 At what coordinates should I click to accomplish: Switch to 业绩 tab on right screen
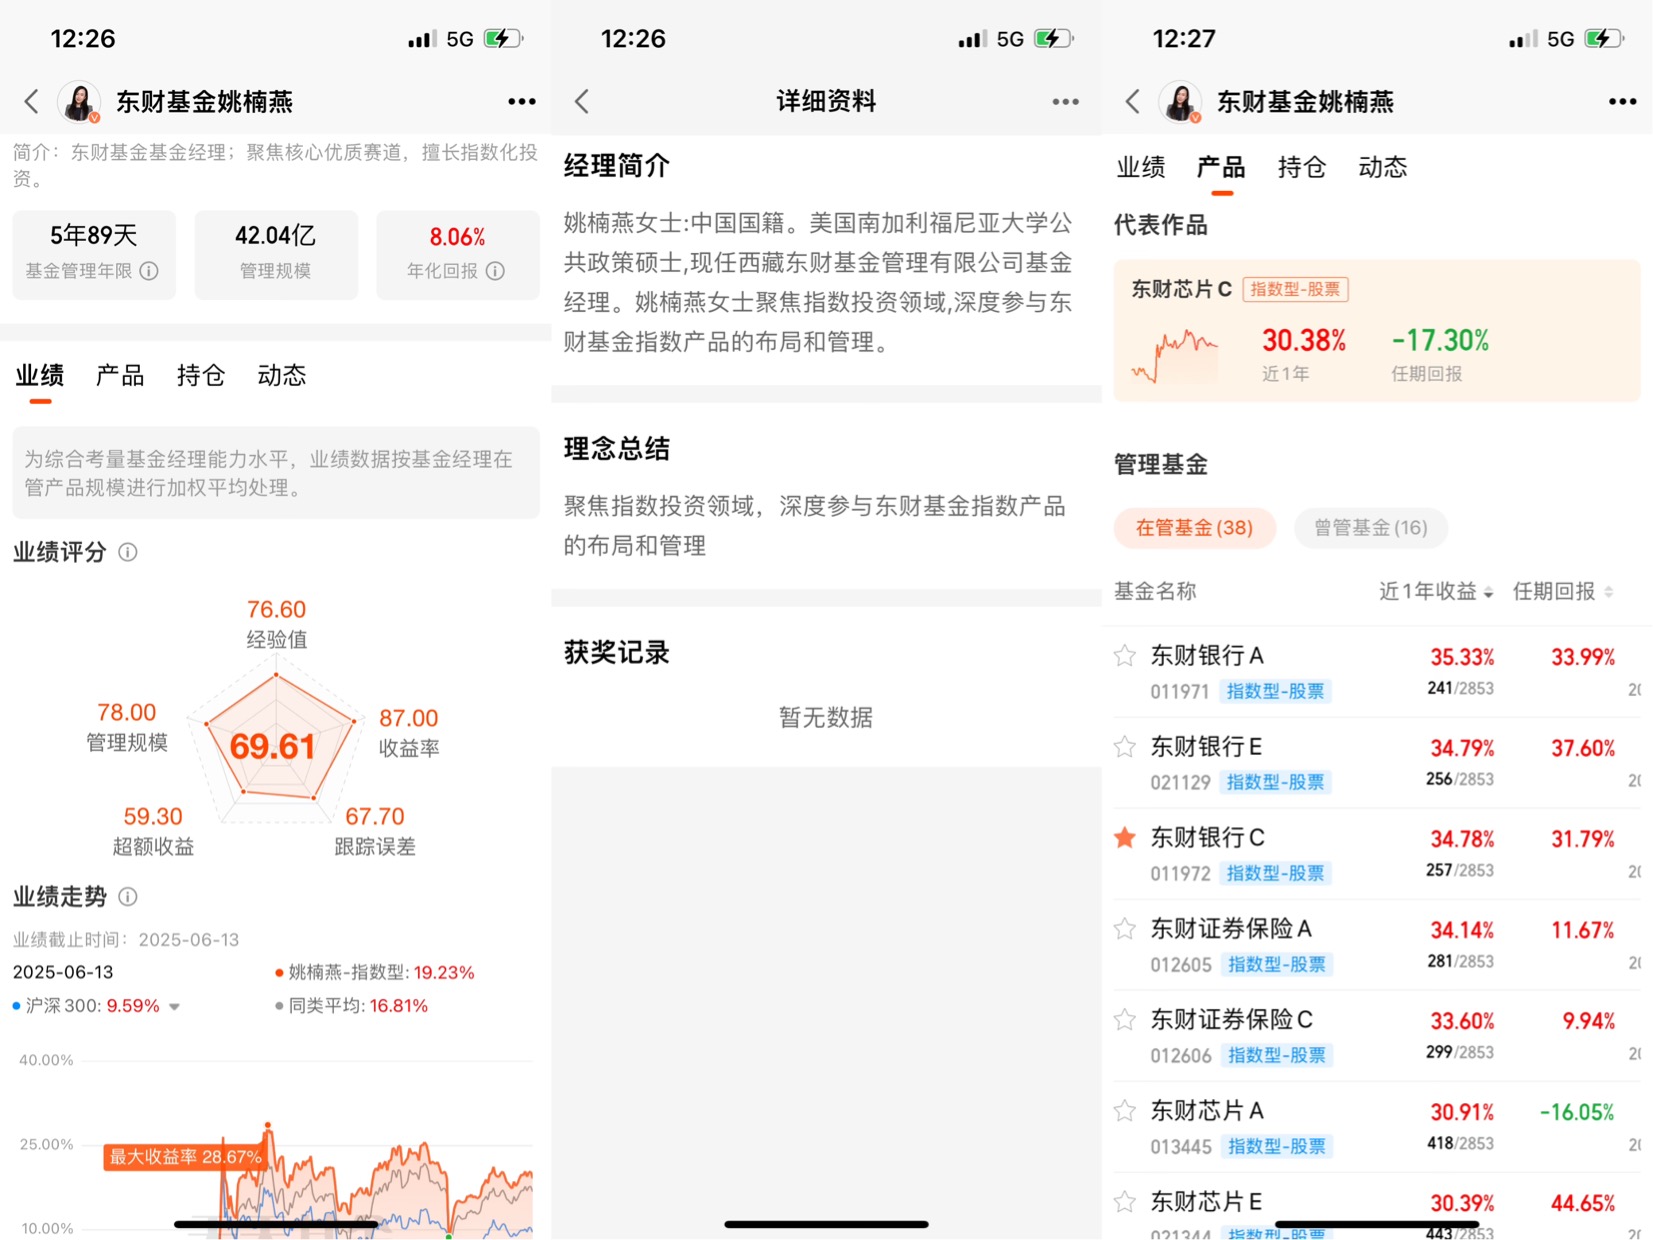coord(1141,167)
